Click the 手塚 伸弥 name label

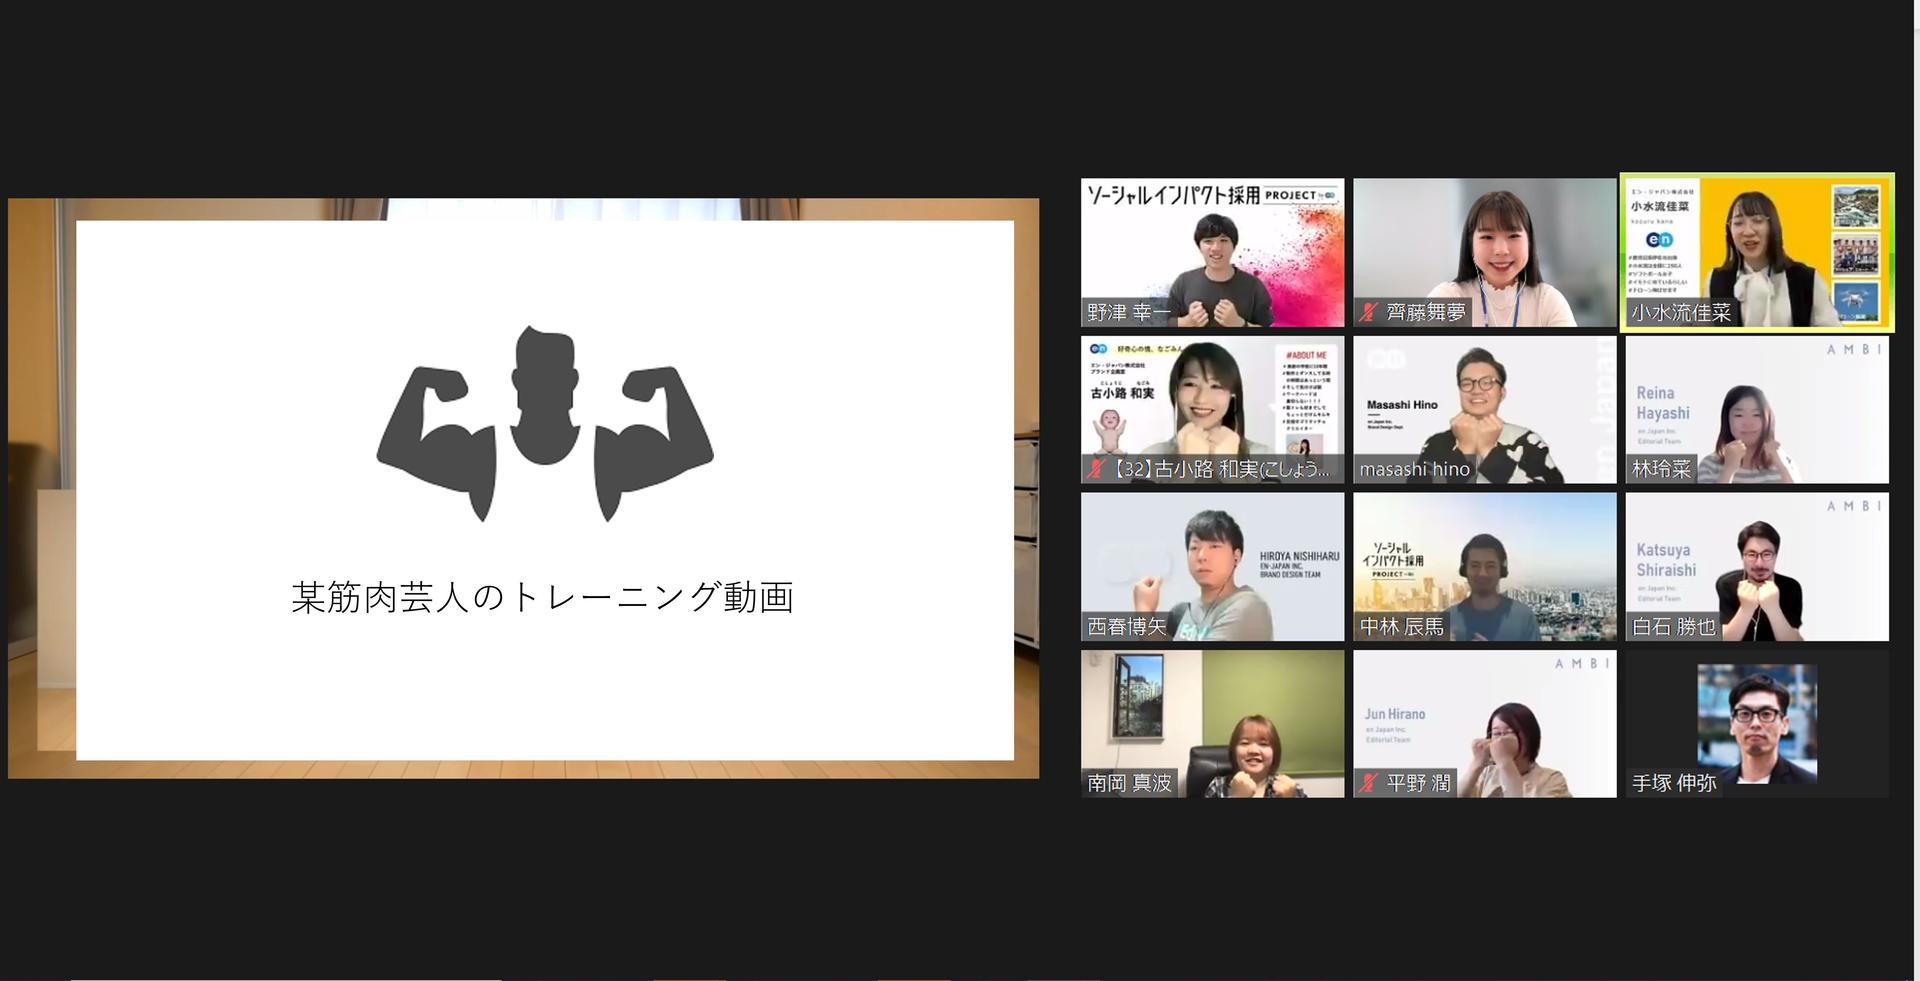[1673, 783]
